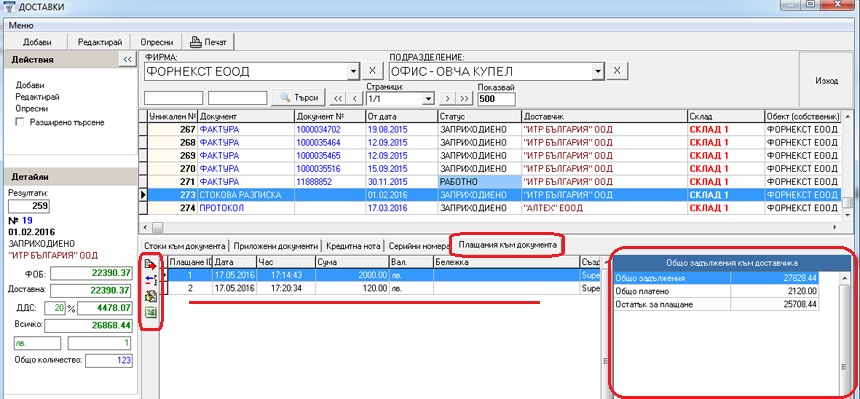Open the ПОДРАЗДЕЛЕНИЕ combo box dropdown arrow
The width and height of the screenshot is (860, 399).
point(598,71)
